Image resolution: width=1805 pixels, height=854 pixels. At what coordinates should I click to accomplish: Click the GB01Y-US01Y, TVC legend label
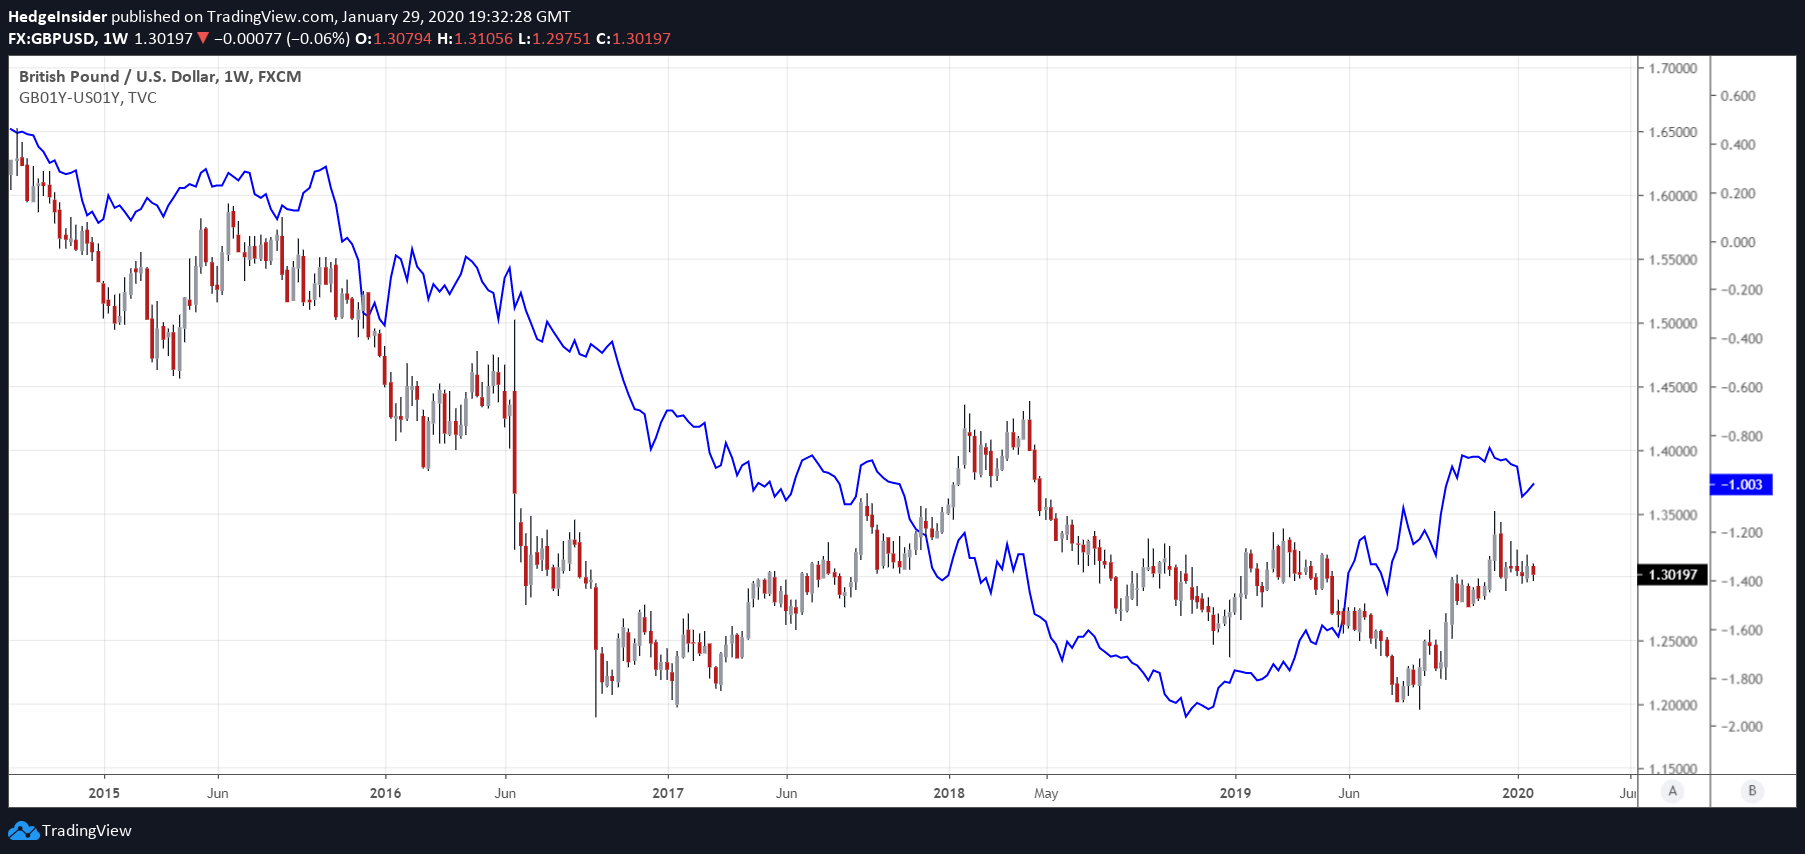point(88,98)
